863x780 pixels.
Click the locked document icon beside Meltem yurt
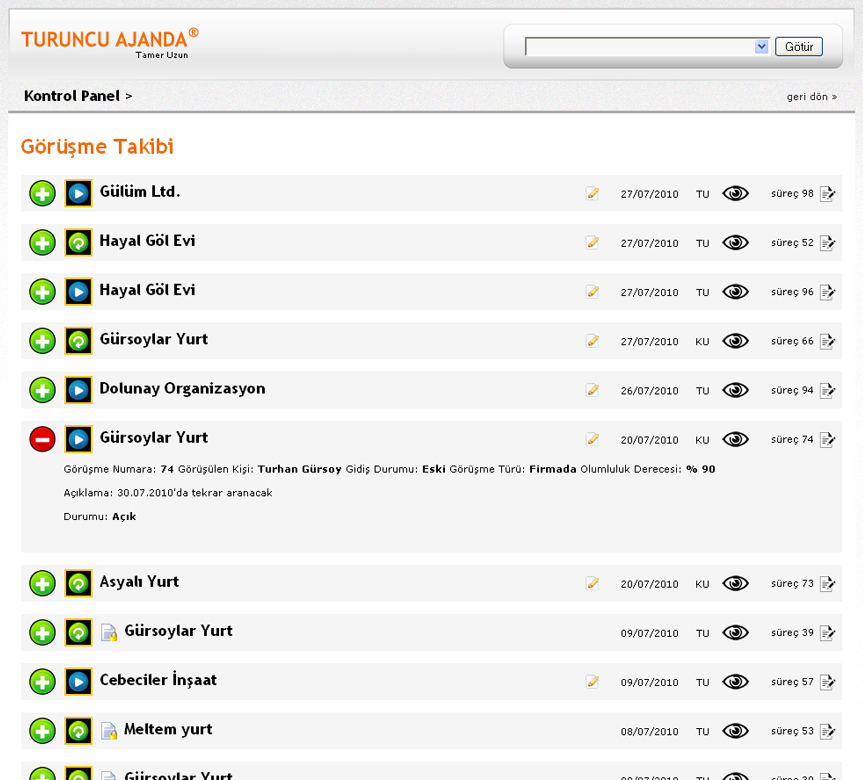(109, 731)
